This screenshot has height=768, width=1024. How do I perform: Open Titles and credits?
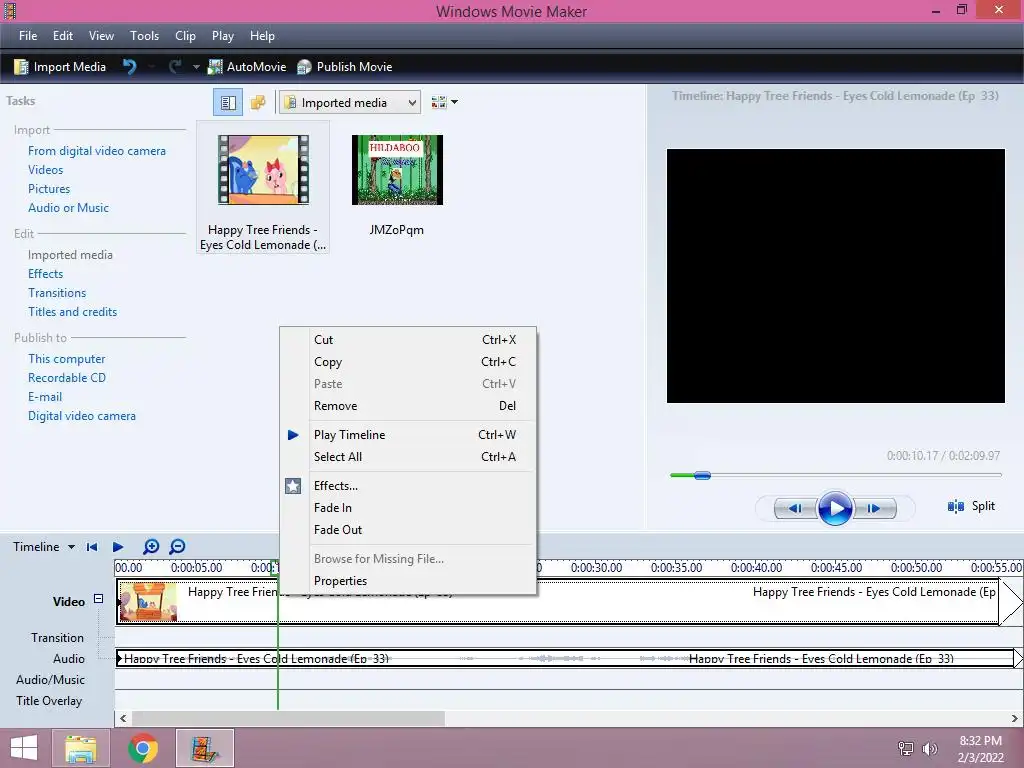pos(72,312)
